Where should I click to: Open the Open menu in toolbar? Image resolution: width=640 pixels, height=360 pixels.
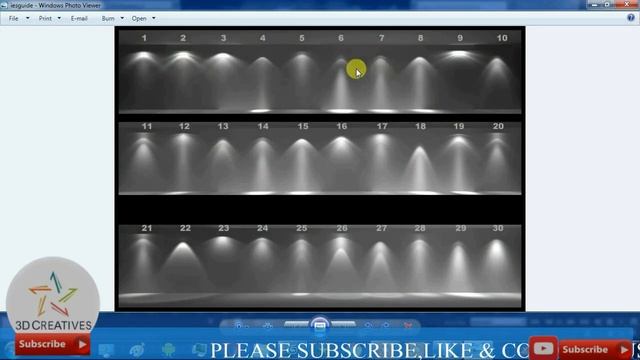139,18
